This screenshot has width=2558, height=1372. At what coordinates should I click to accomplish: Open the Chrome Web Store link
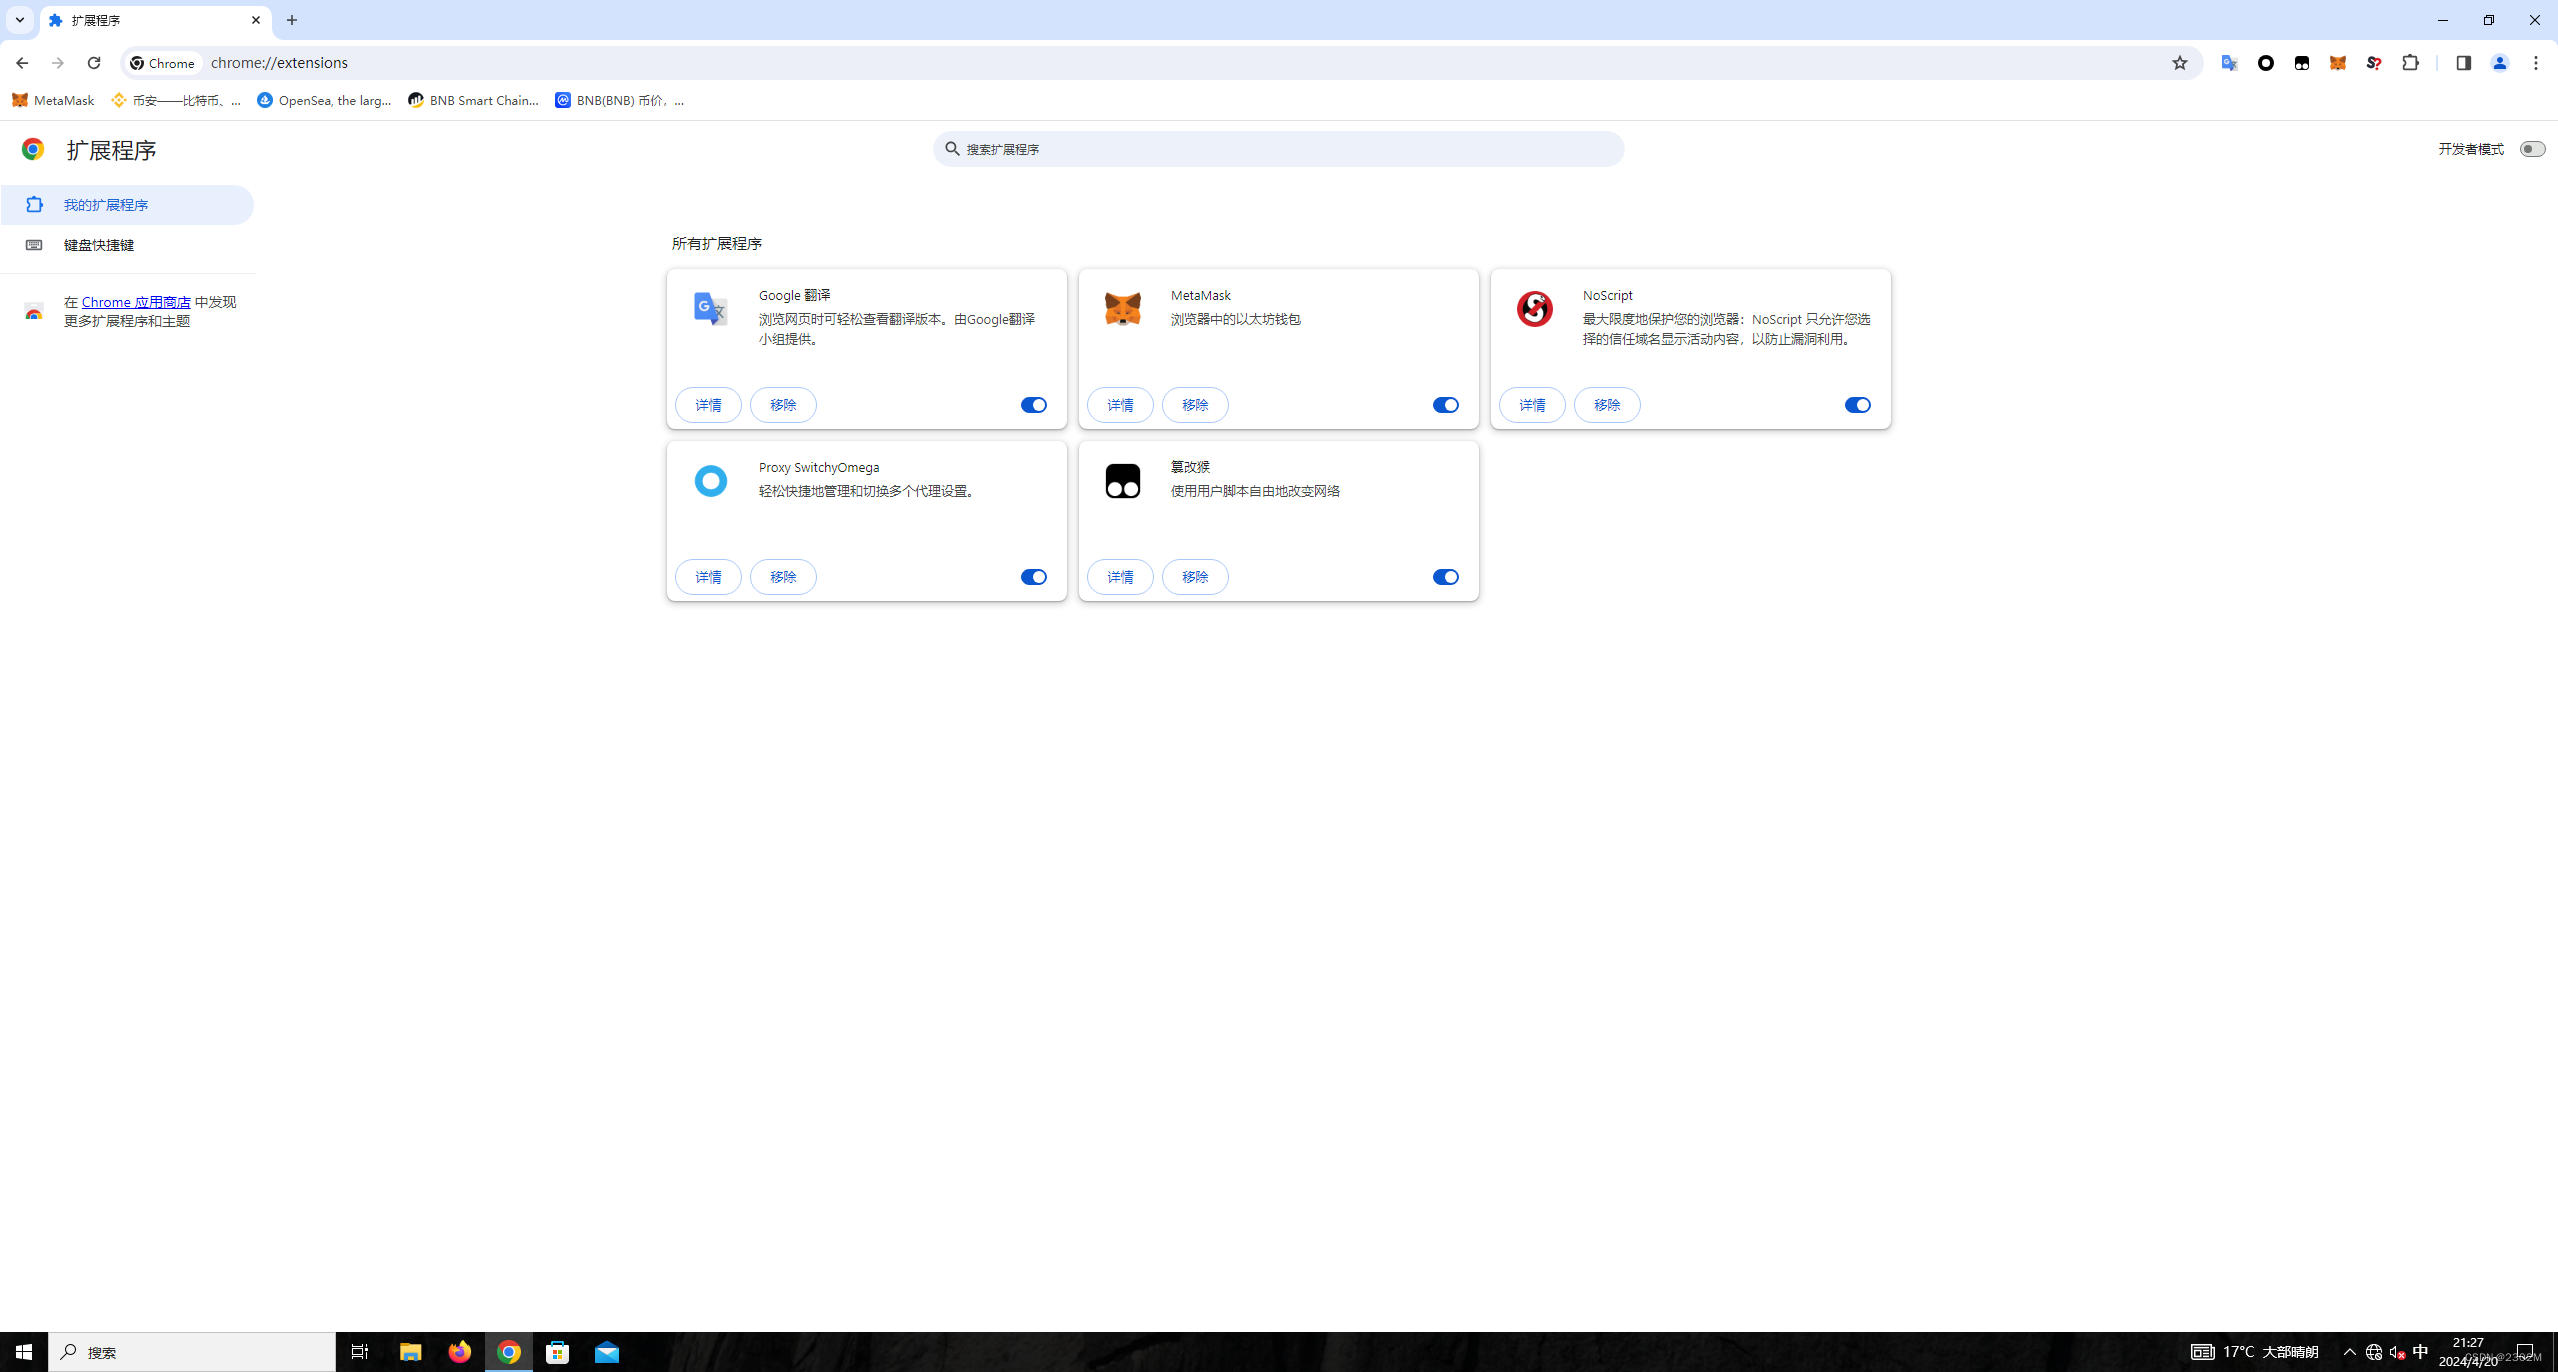pos(136,302)
